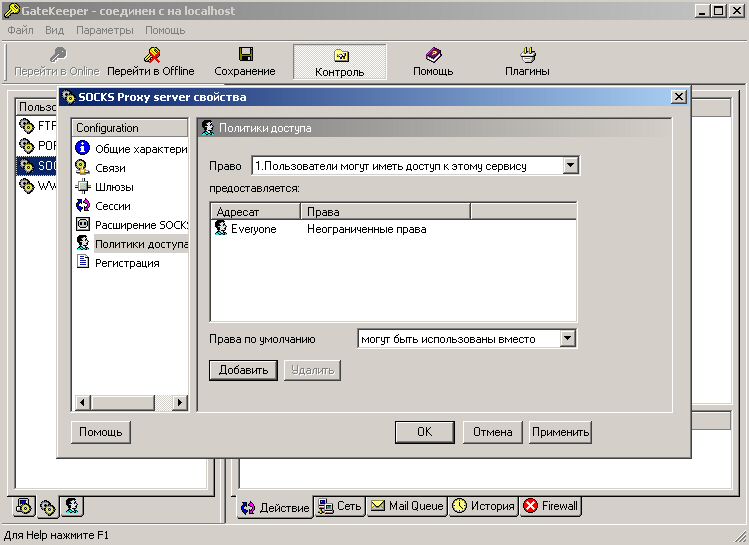Open the Право dropdown arrow

[570, 166]
